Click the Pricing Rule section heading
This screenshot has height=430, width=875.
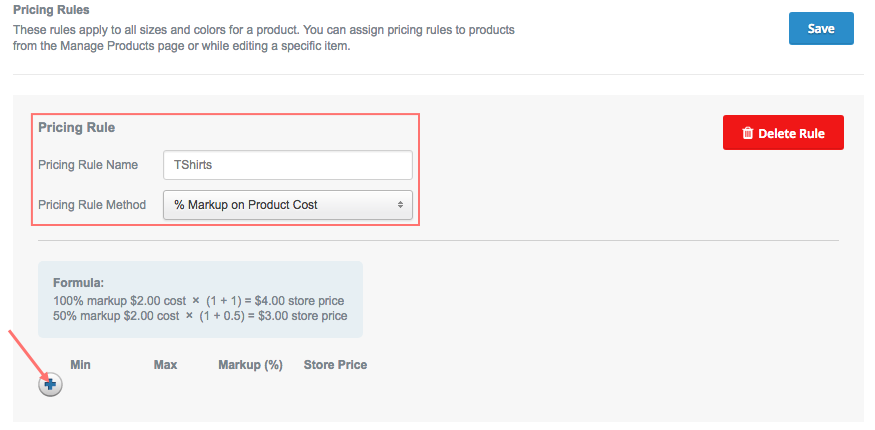(x=76, y=128)
